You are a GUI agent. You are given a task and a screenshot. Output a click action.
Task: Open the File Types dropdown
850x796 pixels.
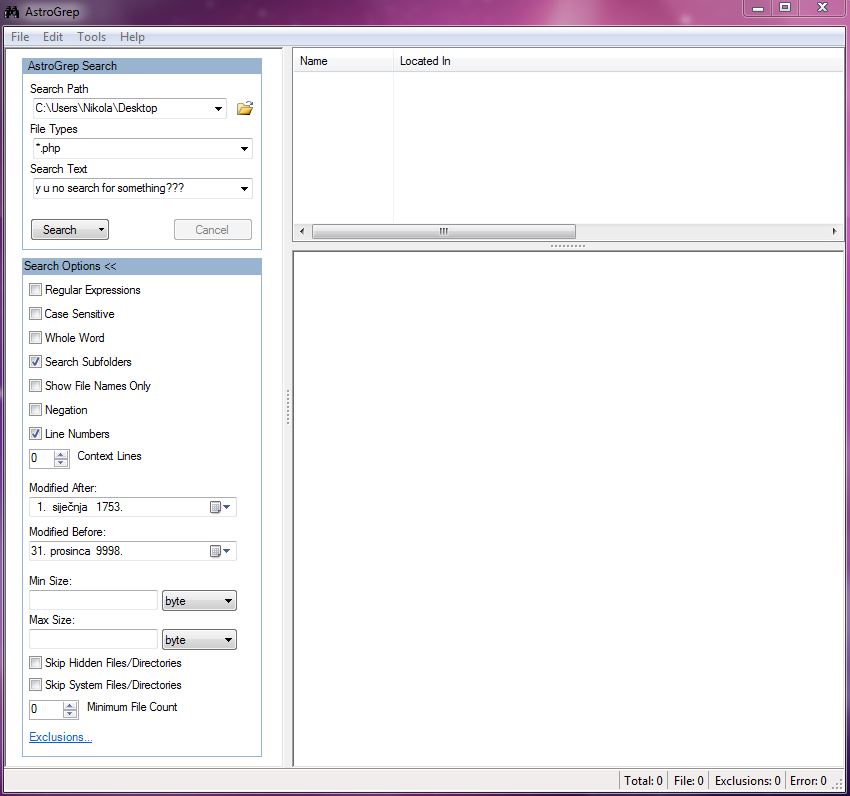(x=244, y=149)
